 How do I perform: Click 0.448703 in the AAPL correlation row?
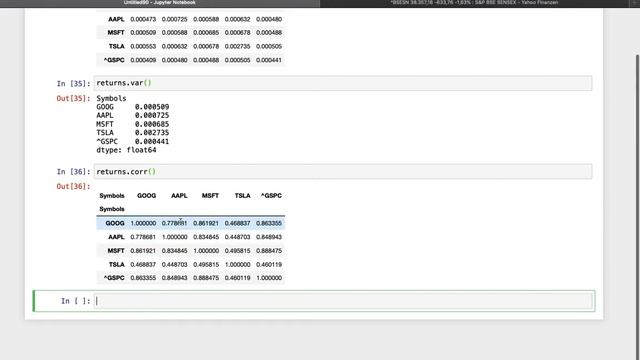(237, 237)
